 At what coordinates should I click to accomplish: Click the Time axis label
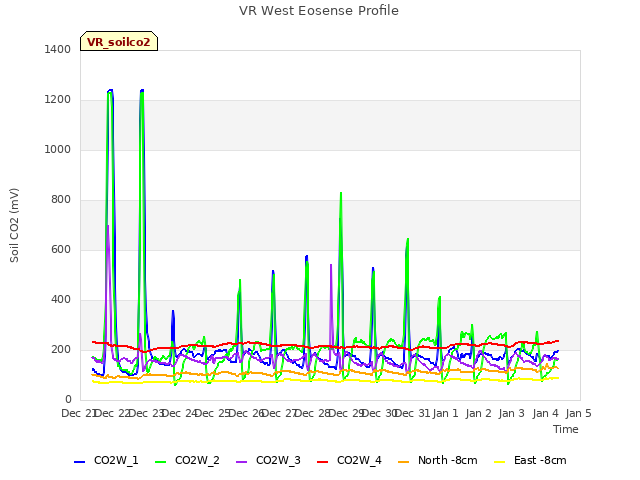click(x=566, y=429)
